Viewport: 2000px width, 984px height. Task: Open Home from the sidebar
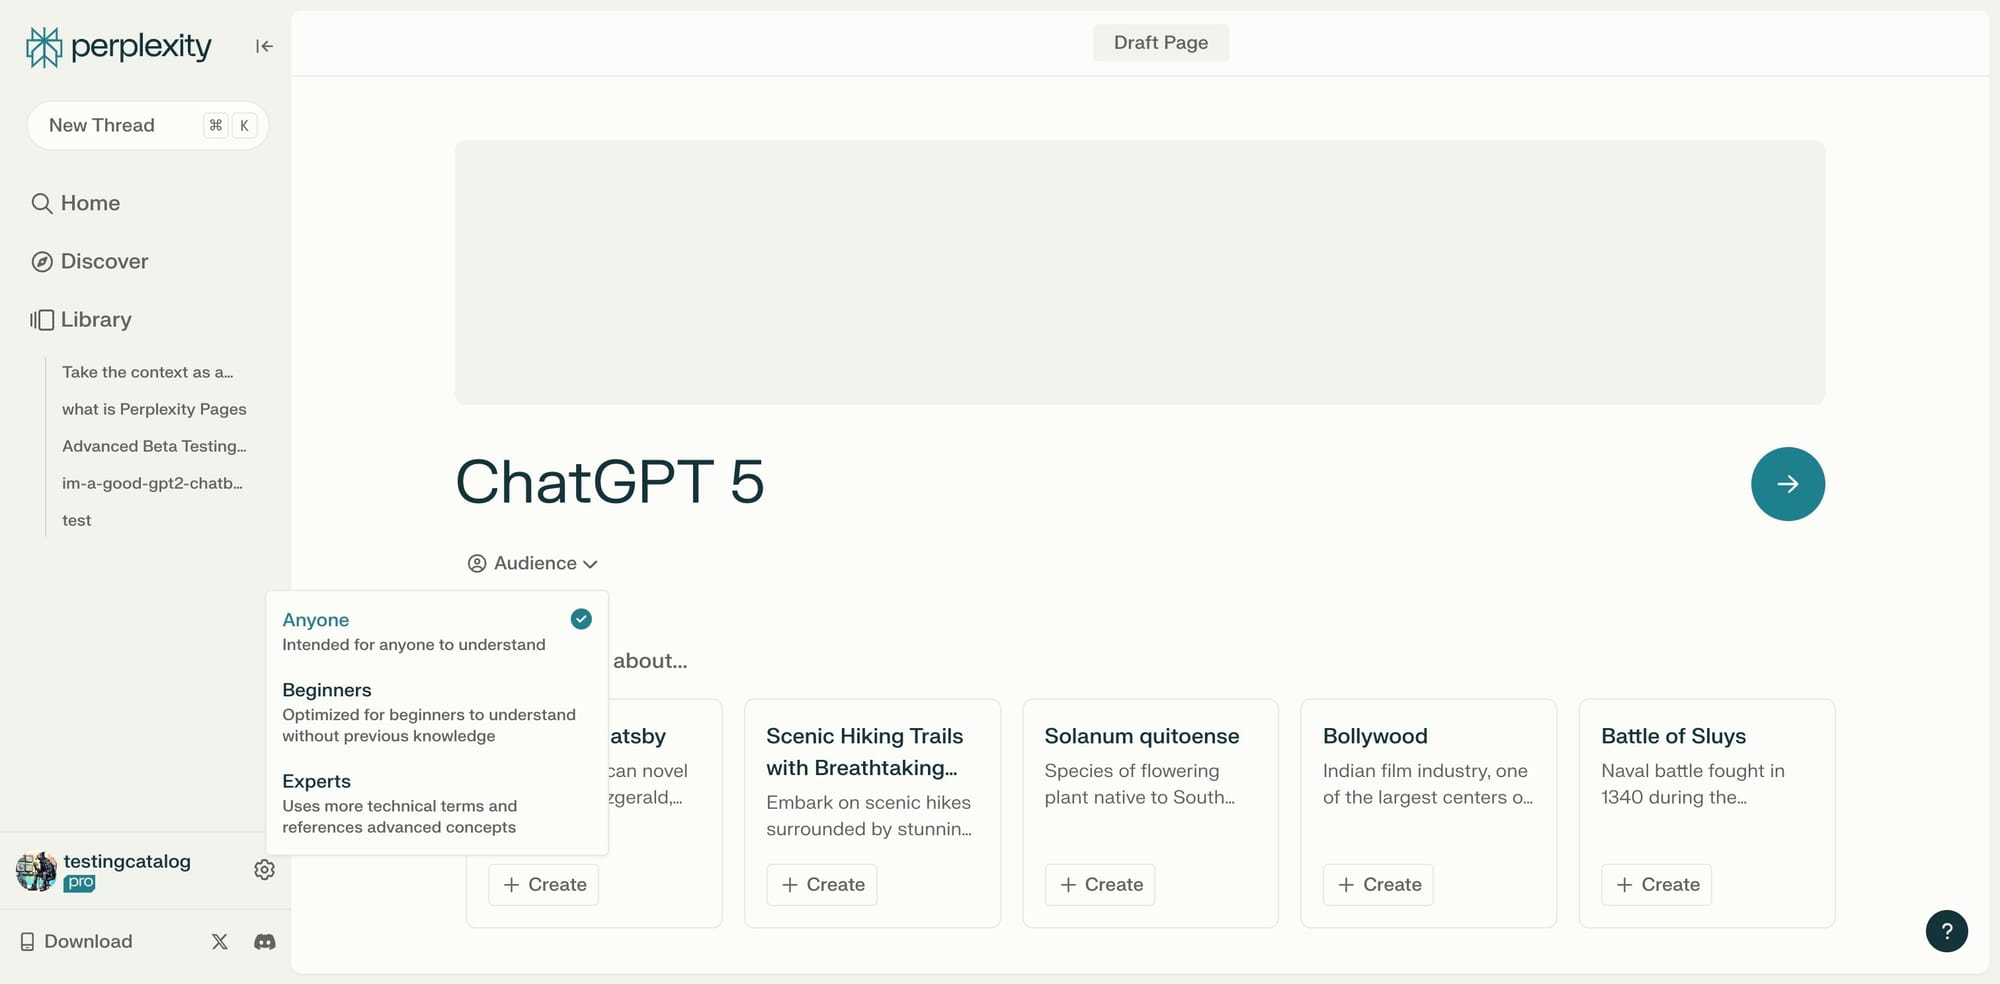(x=89, y=203)
